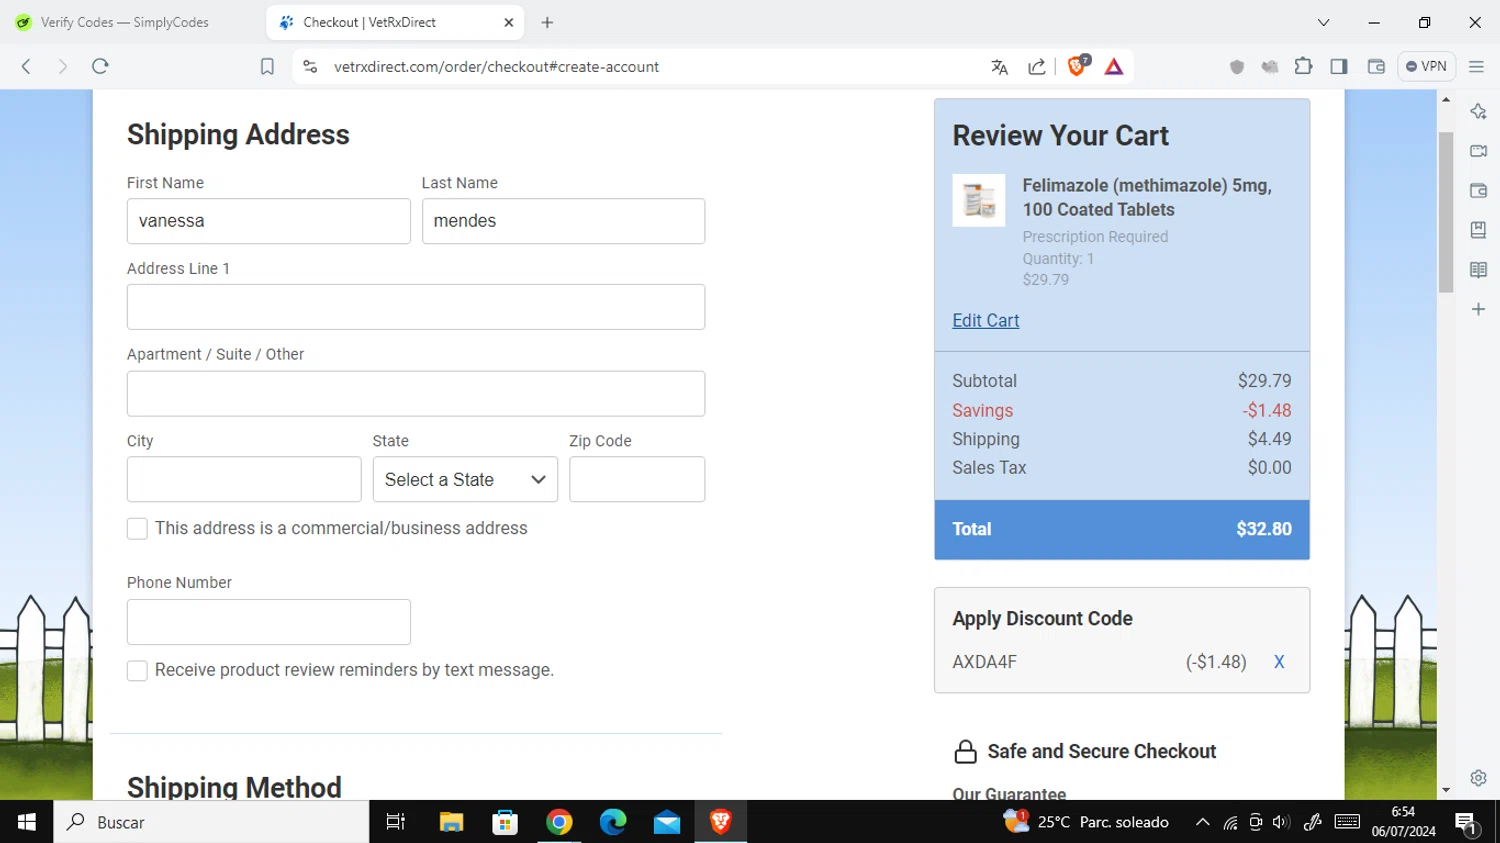Image resolution: width=1500 pixels, height=843 pixels.
Task: Reload the checkout page
Action: point(100,67)
